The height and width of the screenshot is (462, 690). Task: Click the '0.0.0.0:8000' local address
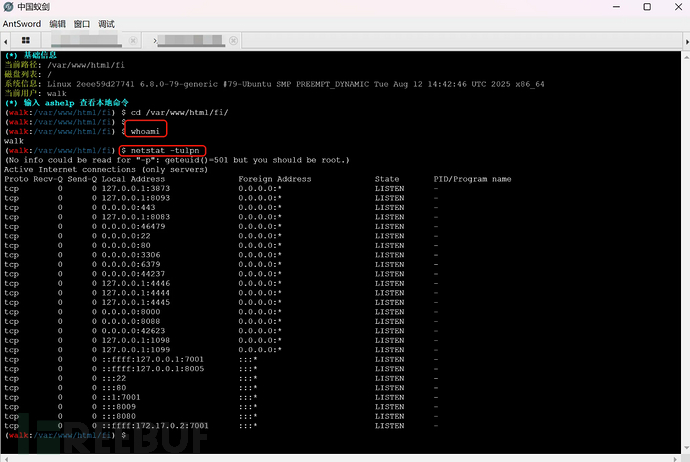pos(131,312)
